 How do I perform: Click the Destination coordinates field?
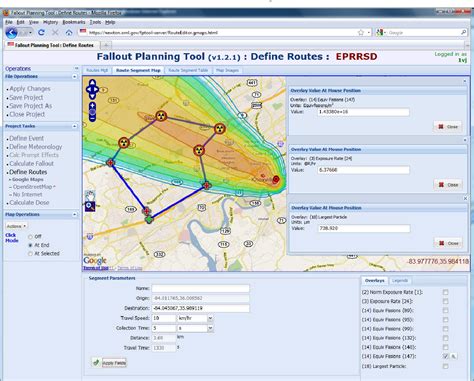pyautogui.click(x=200, y=308)
